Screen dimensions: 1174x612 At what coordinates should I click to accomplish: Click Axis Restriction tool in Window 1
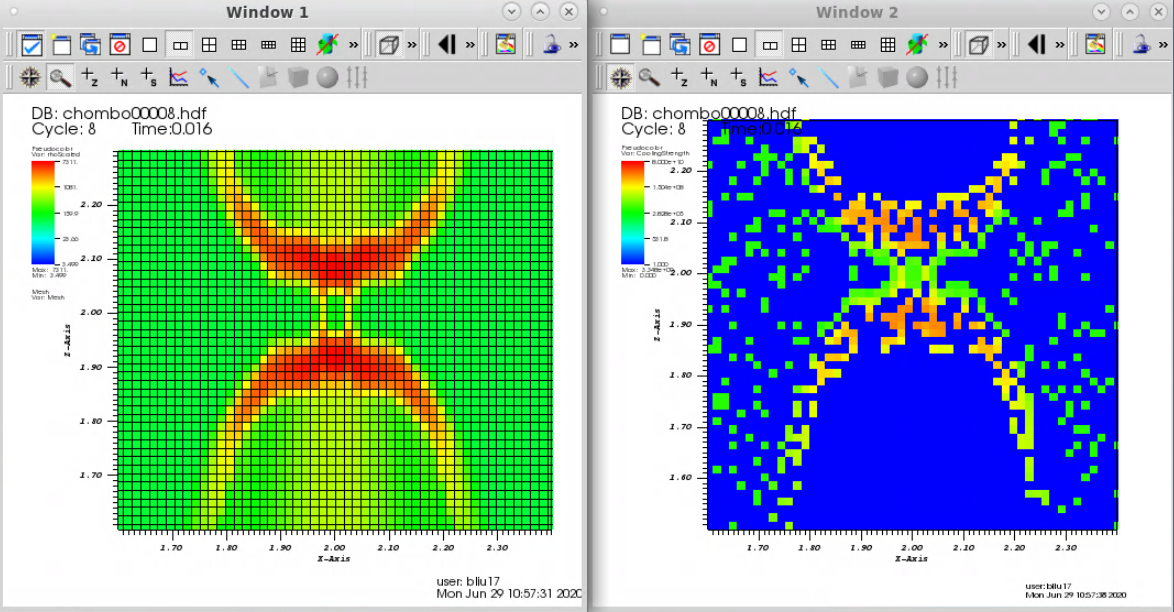tap(357, 76)
